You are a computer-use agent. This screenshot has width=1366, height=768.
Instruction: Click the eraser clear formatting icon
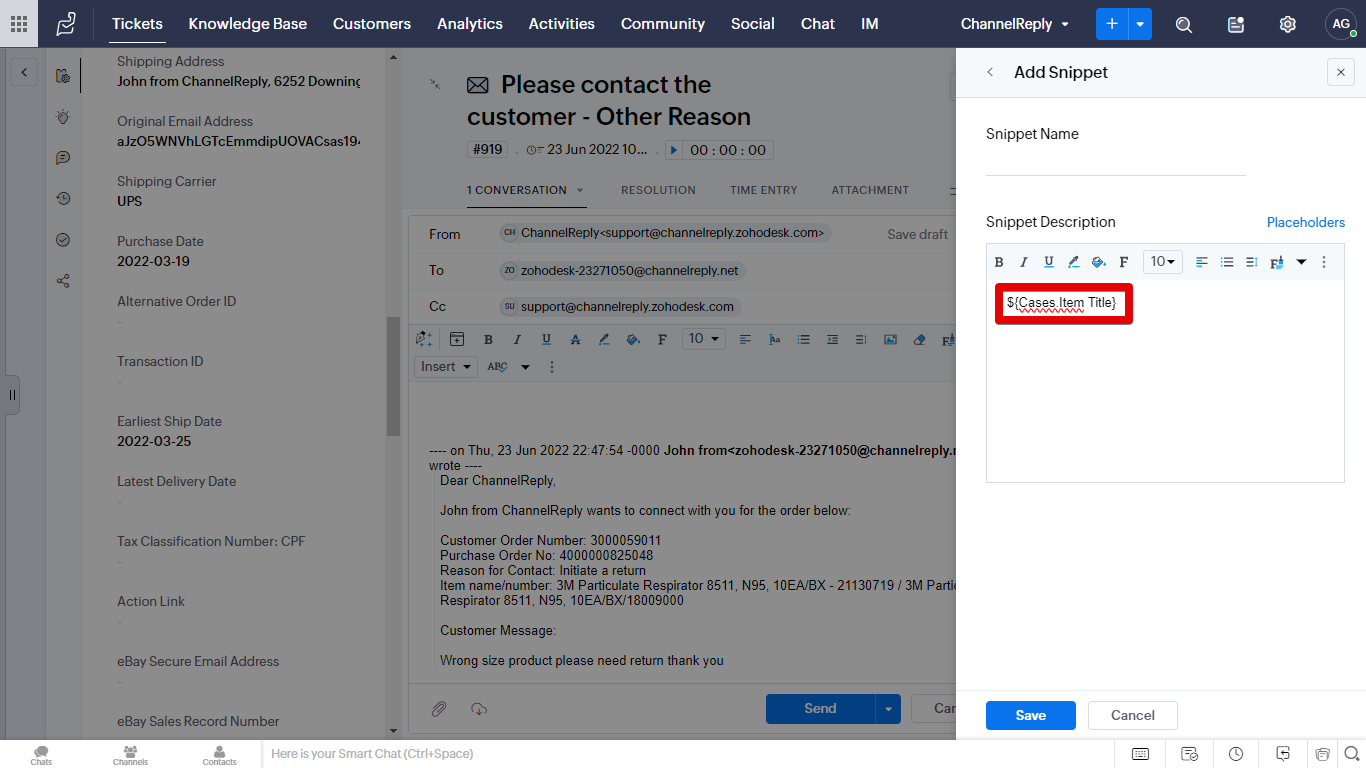(x=920, y=340)
